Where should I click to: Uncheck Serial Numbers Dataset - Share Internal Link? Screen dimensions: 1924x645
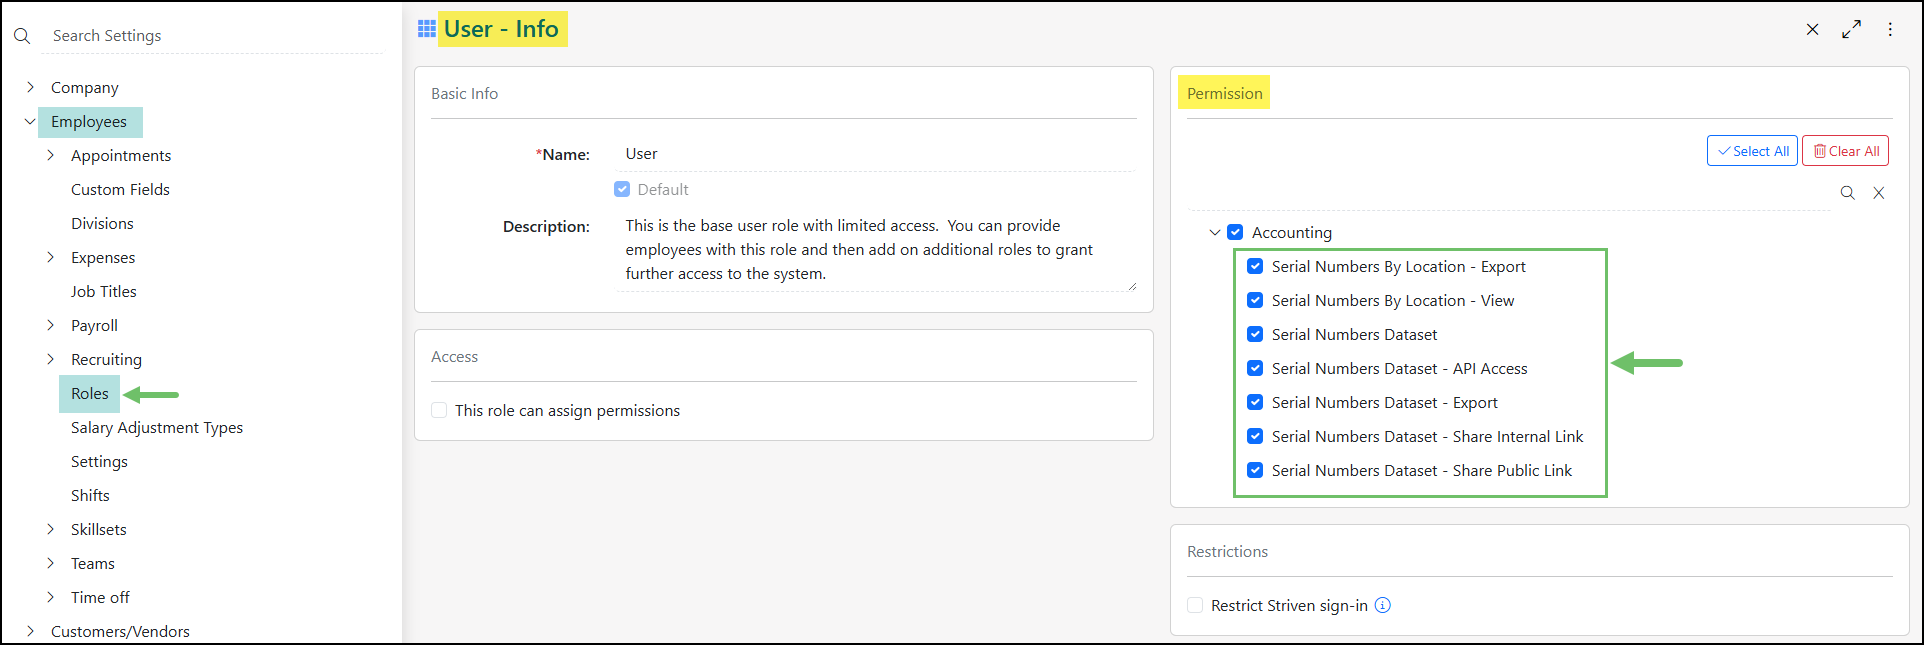point(1255,436)
